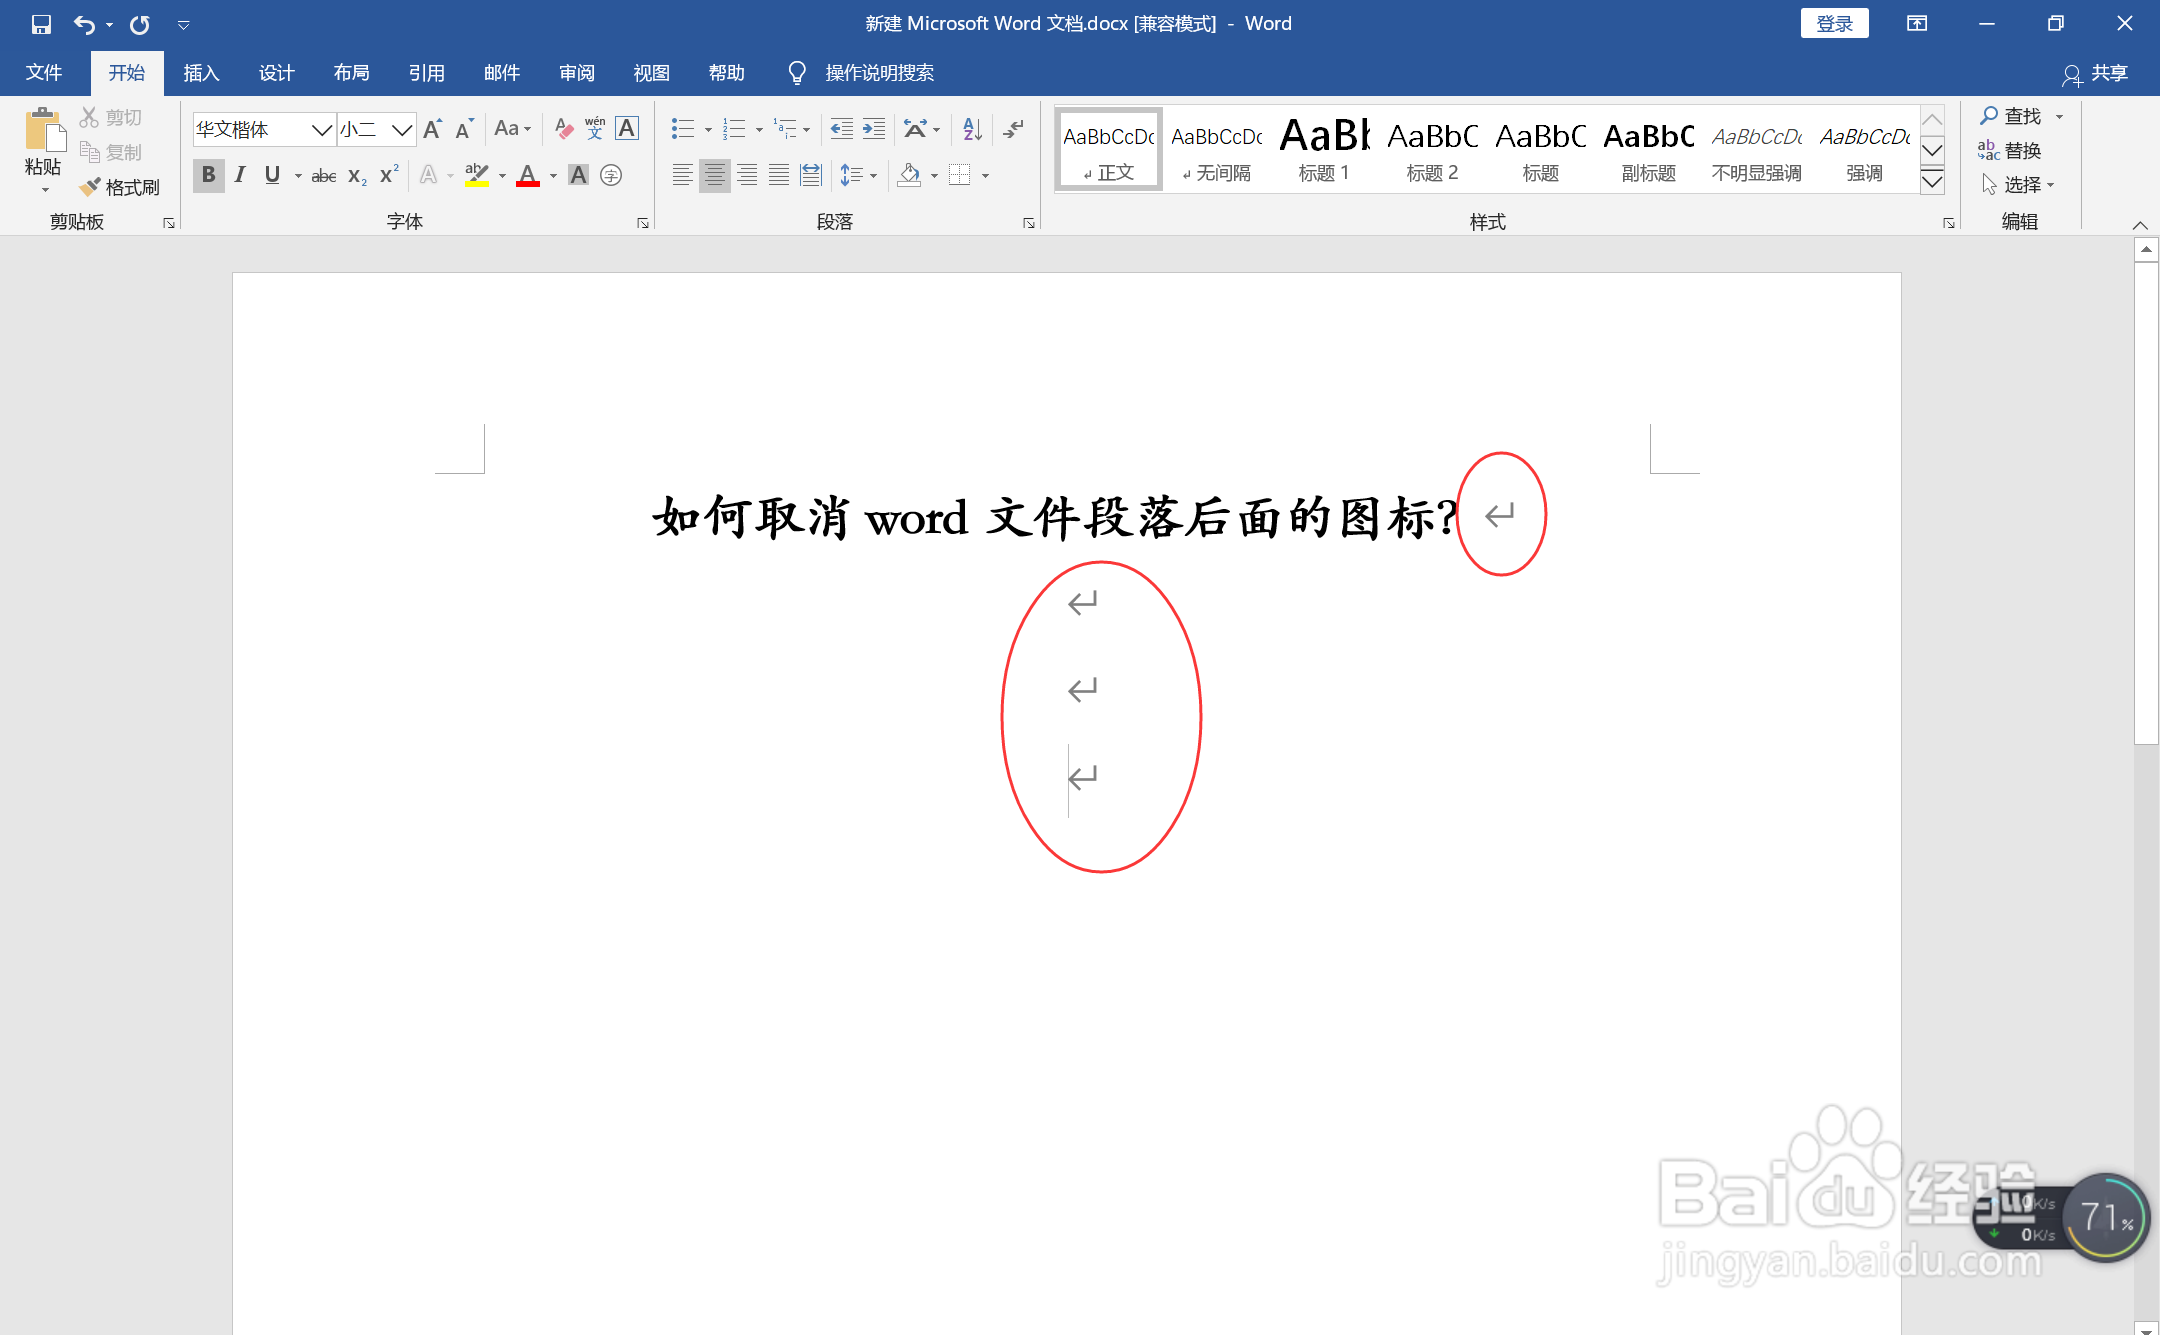
Task: Click the Save icon in quick access toolbar
Action: tap(41, 24)
